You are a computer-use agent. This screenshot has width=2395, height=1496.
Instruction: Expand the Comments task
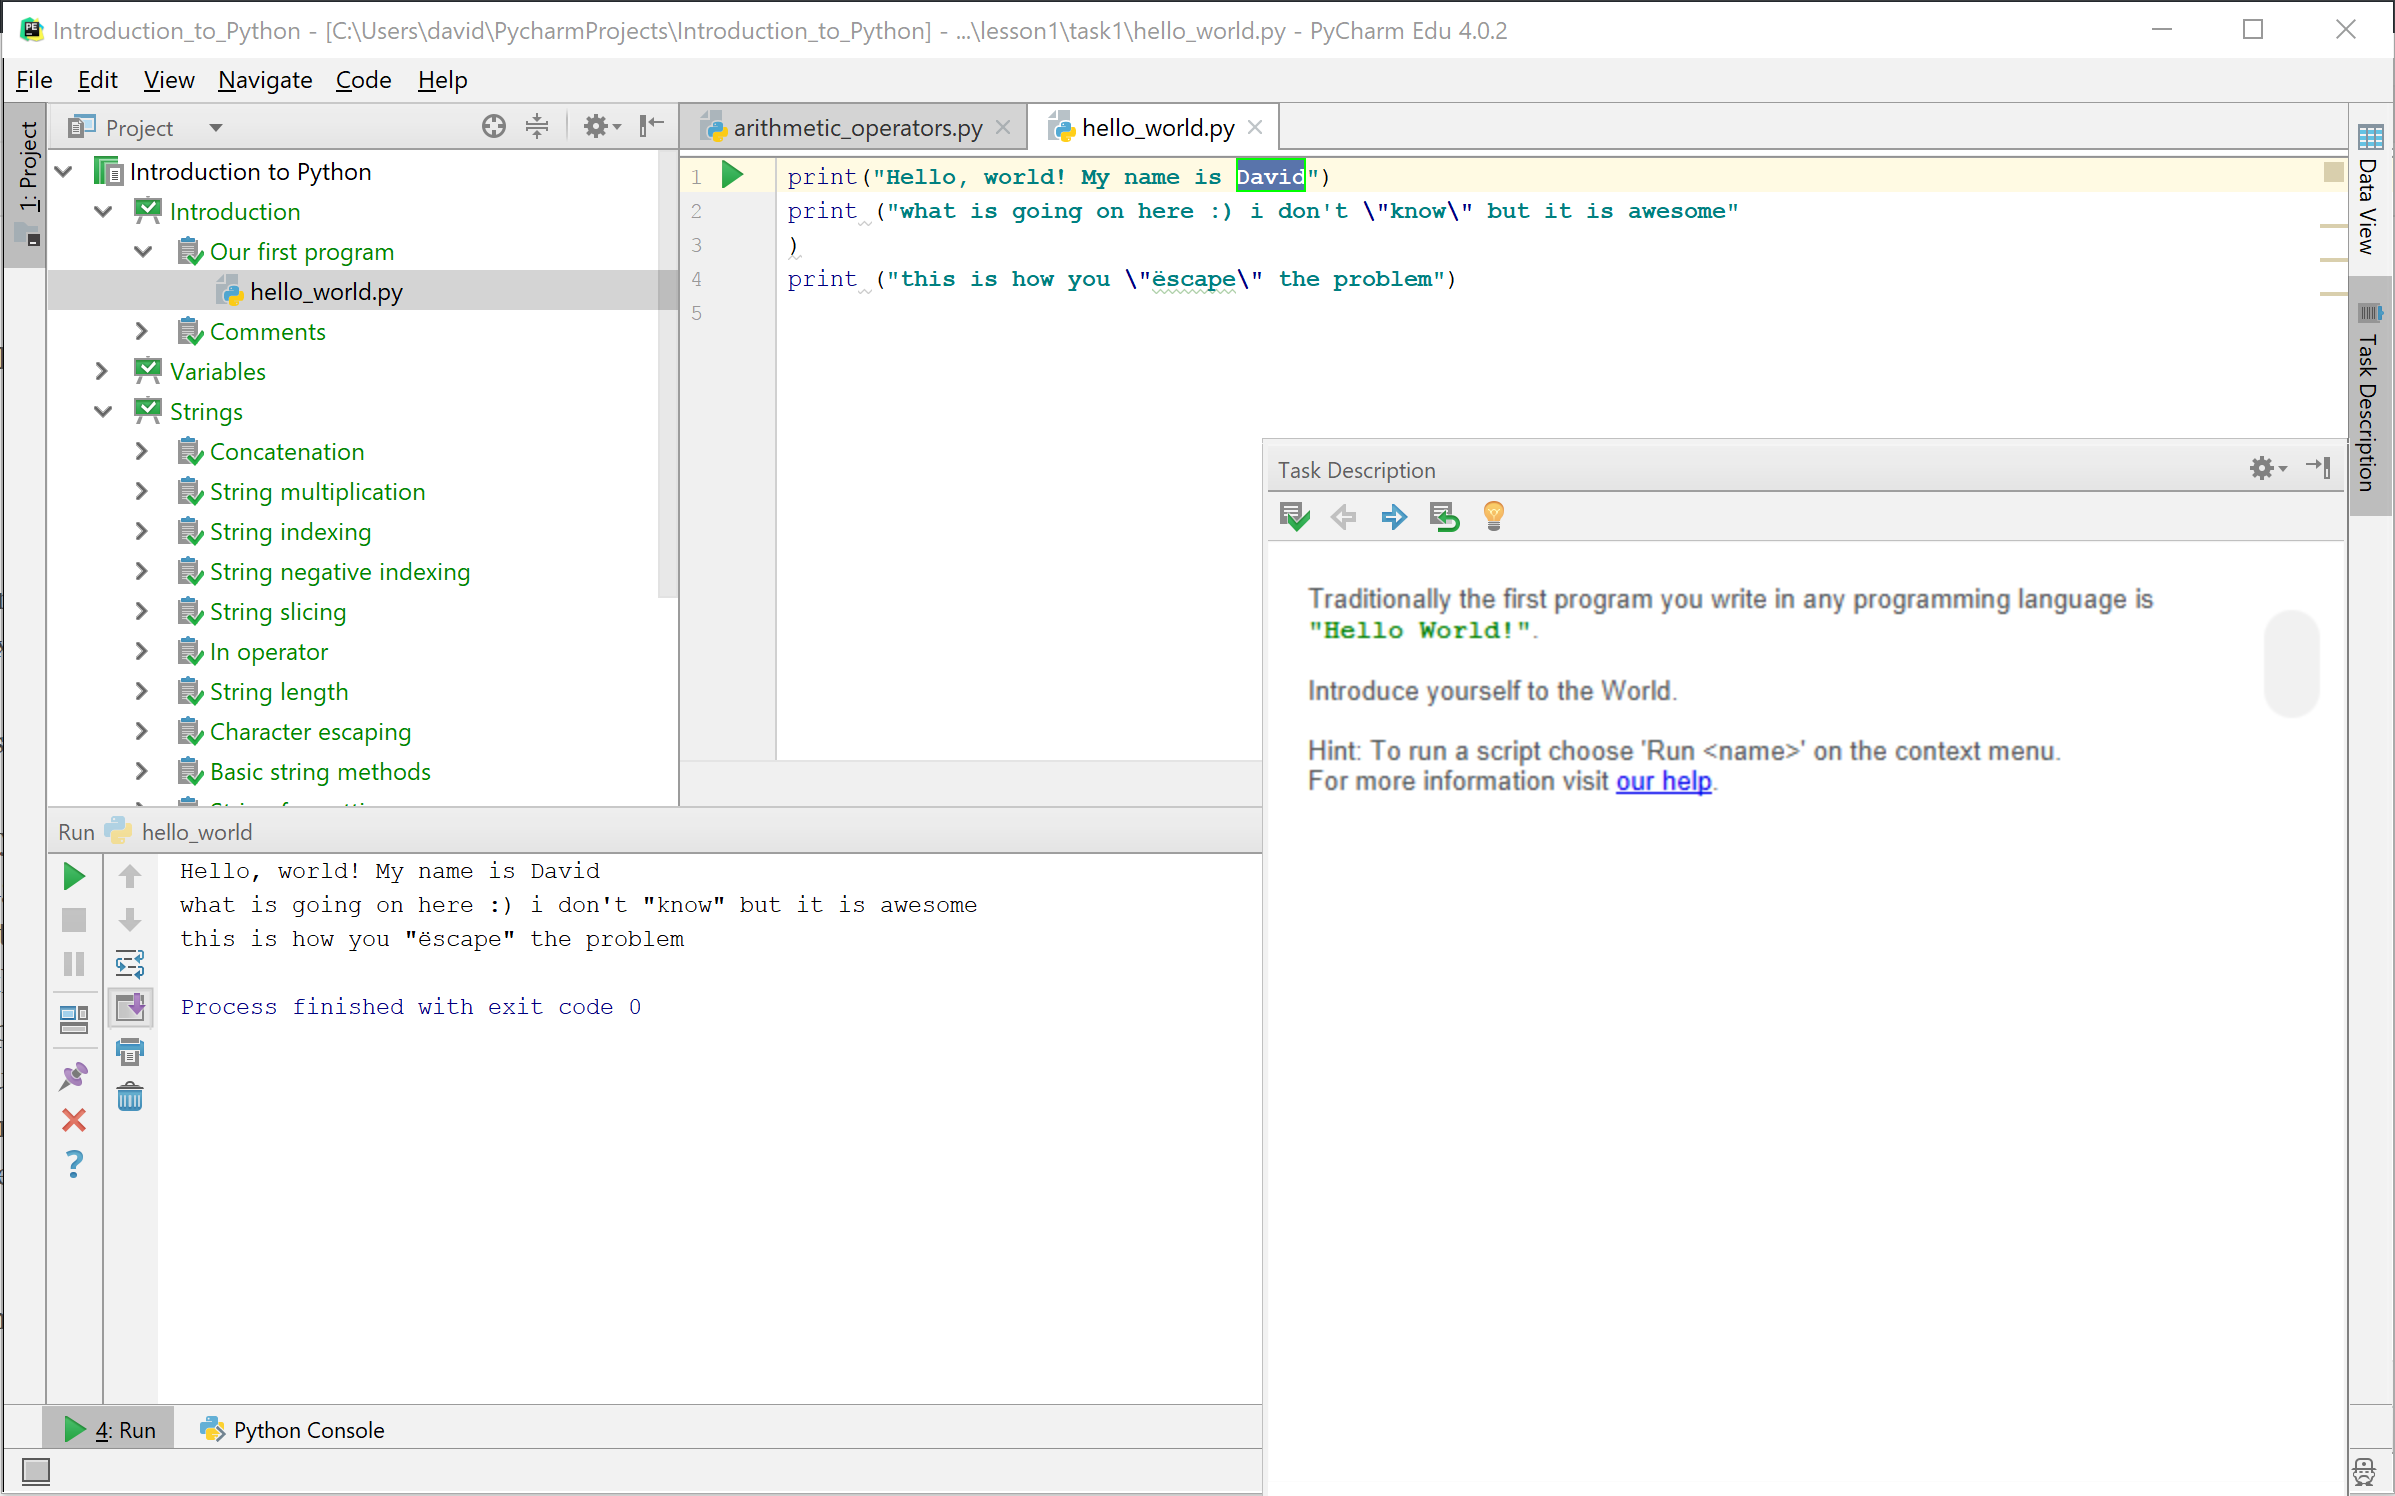142,332
